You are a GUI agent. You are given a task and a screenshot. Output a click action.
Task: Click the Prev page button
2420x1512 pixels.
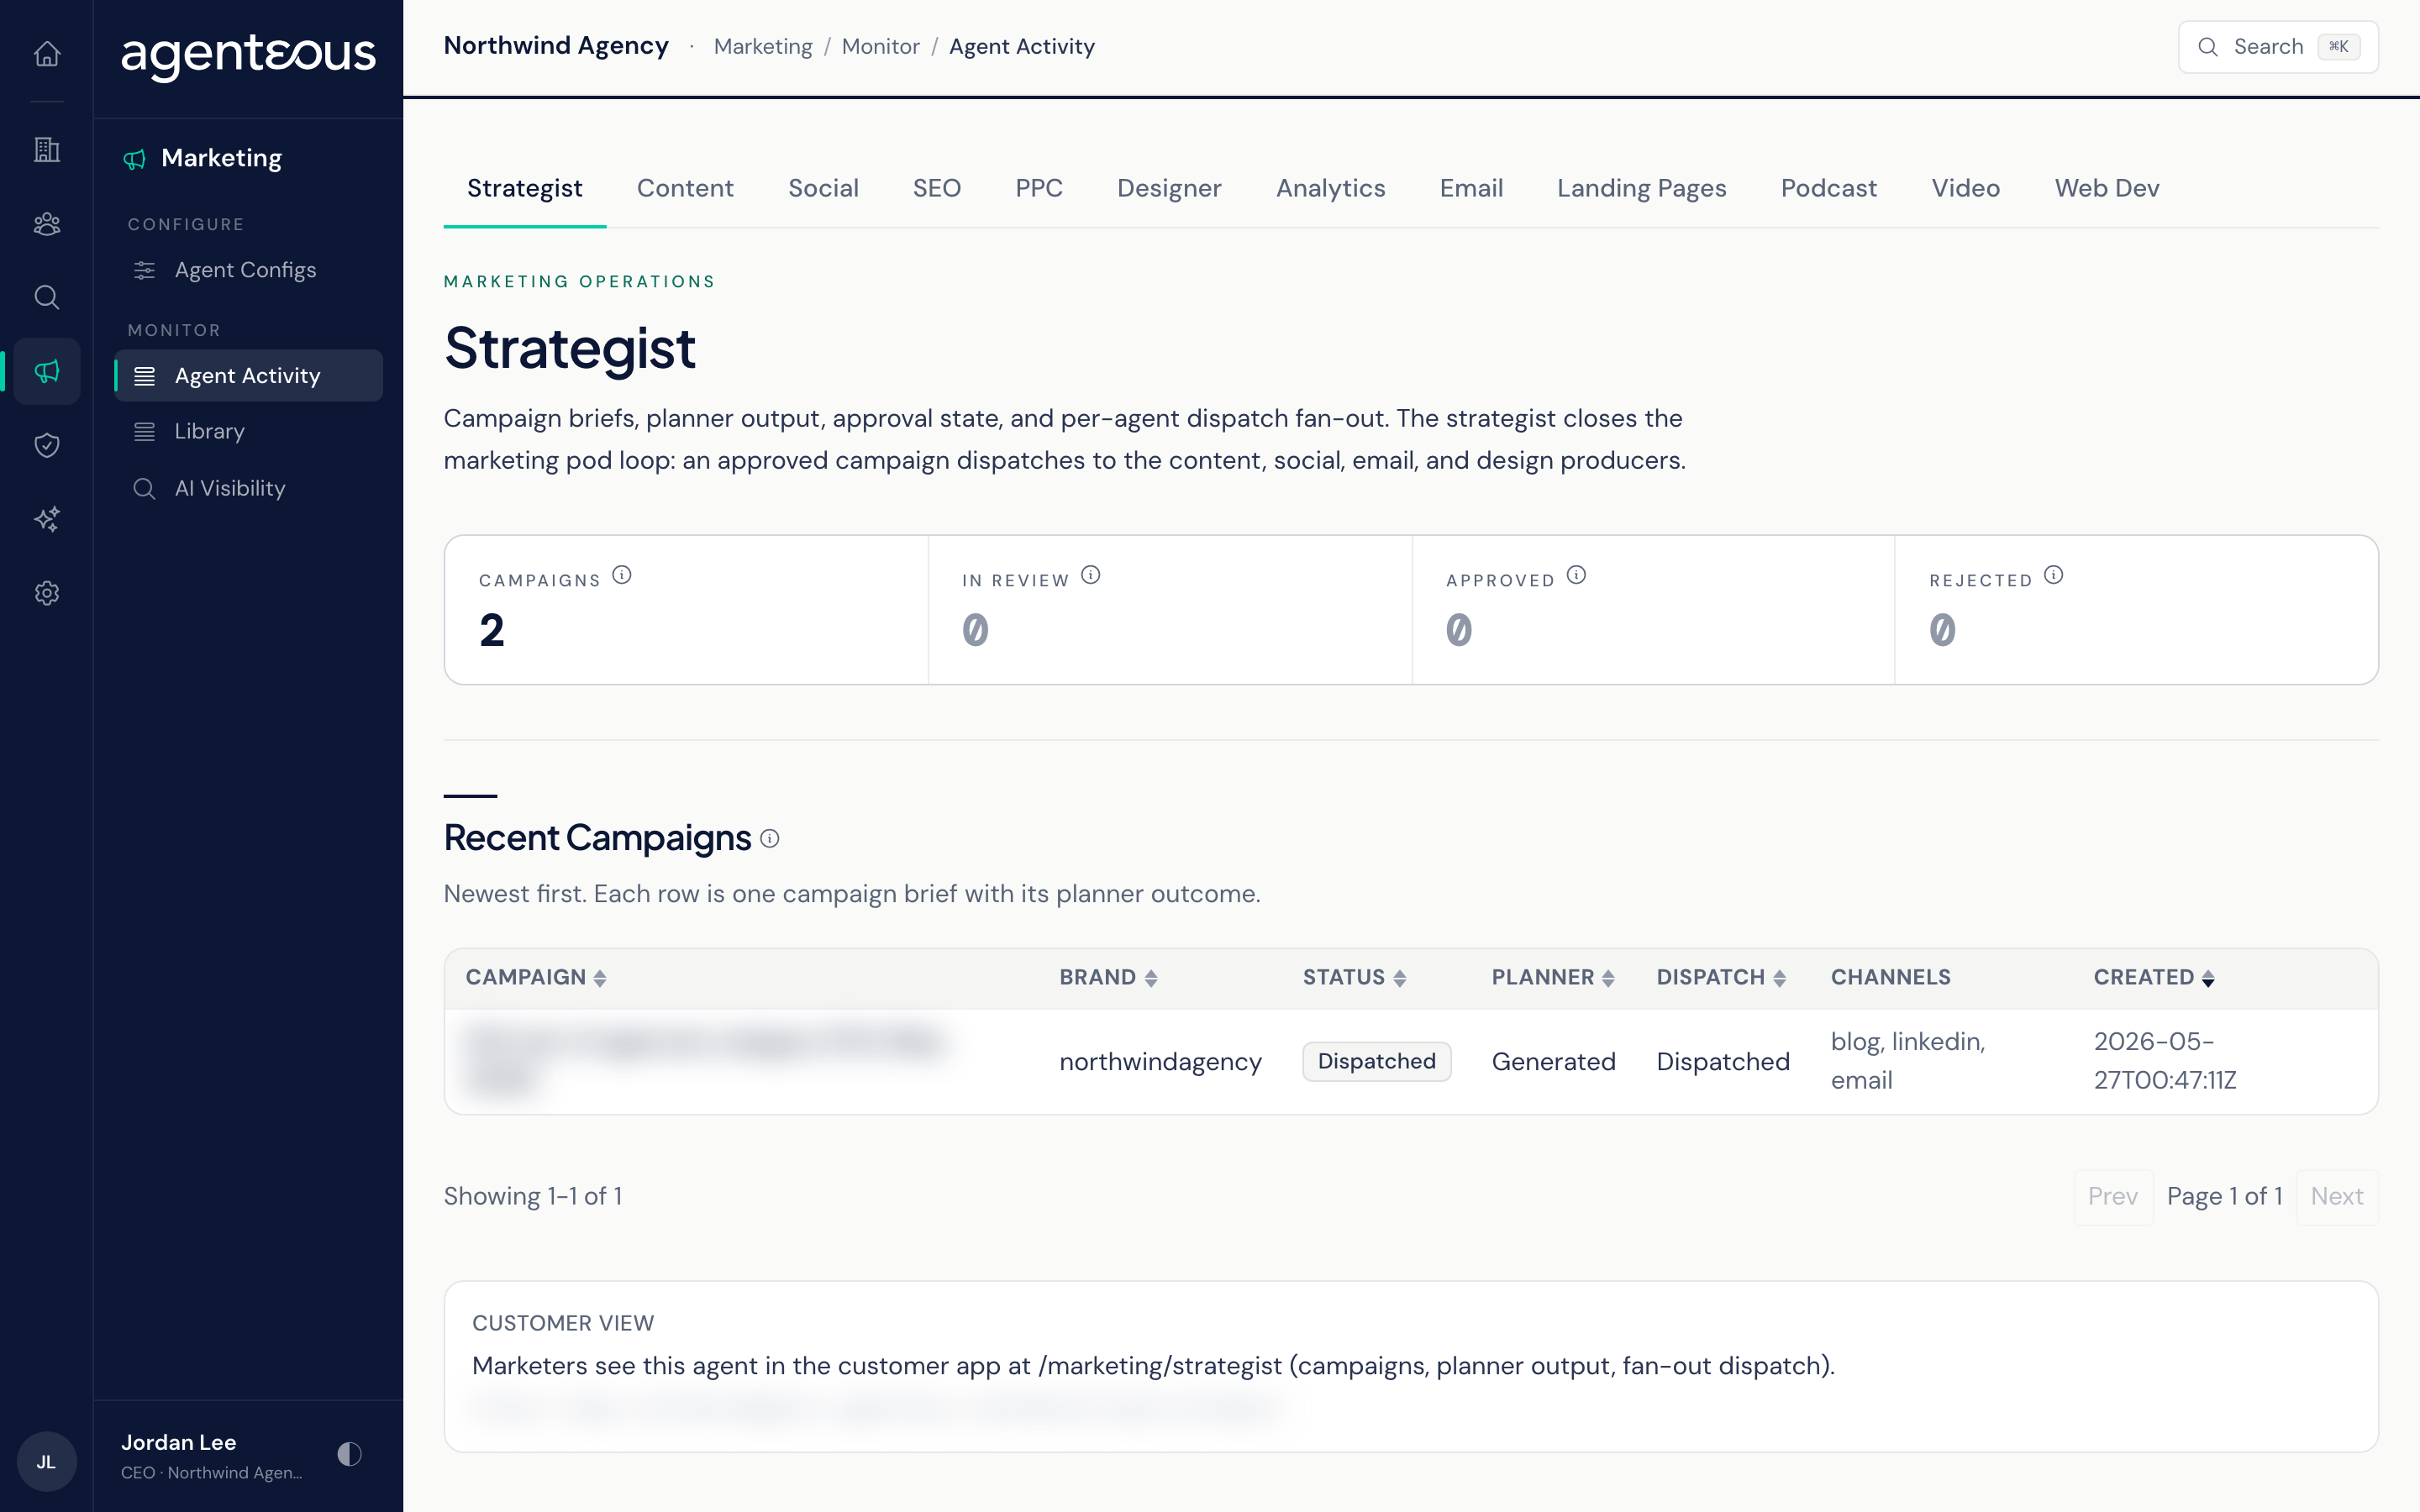(x=2113, y=1196)
